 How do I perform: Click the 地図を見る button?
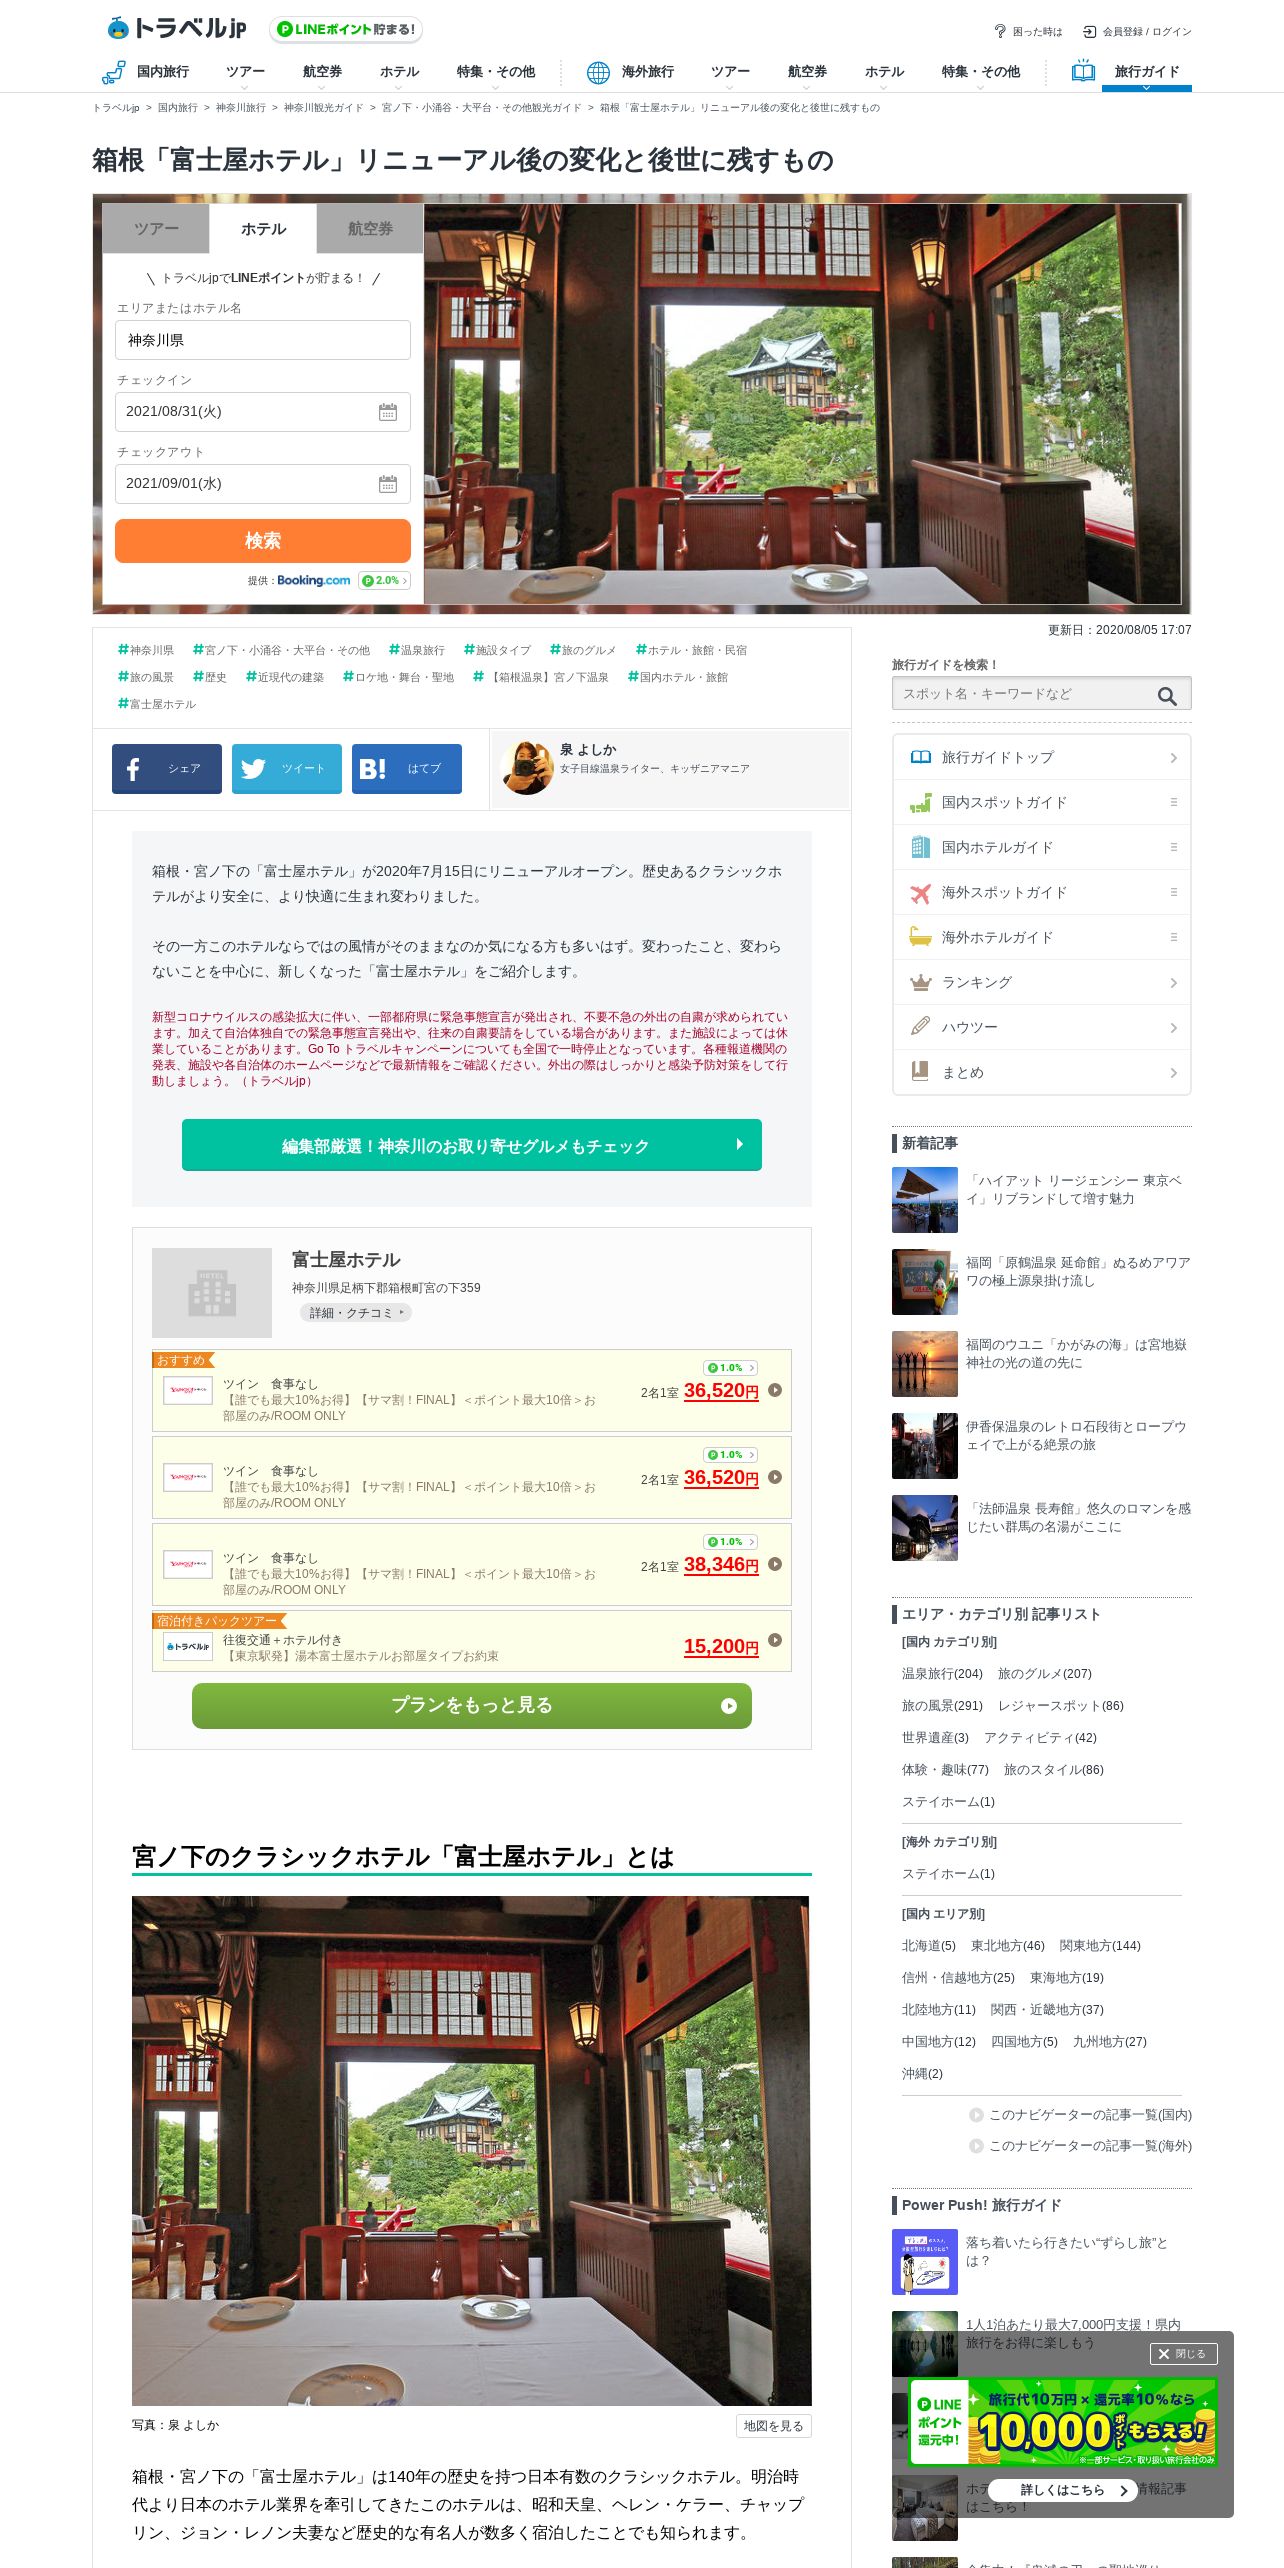[x=773, y=2426]
